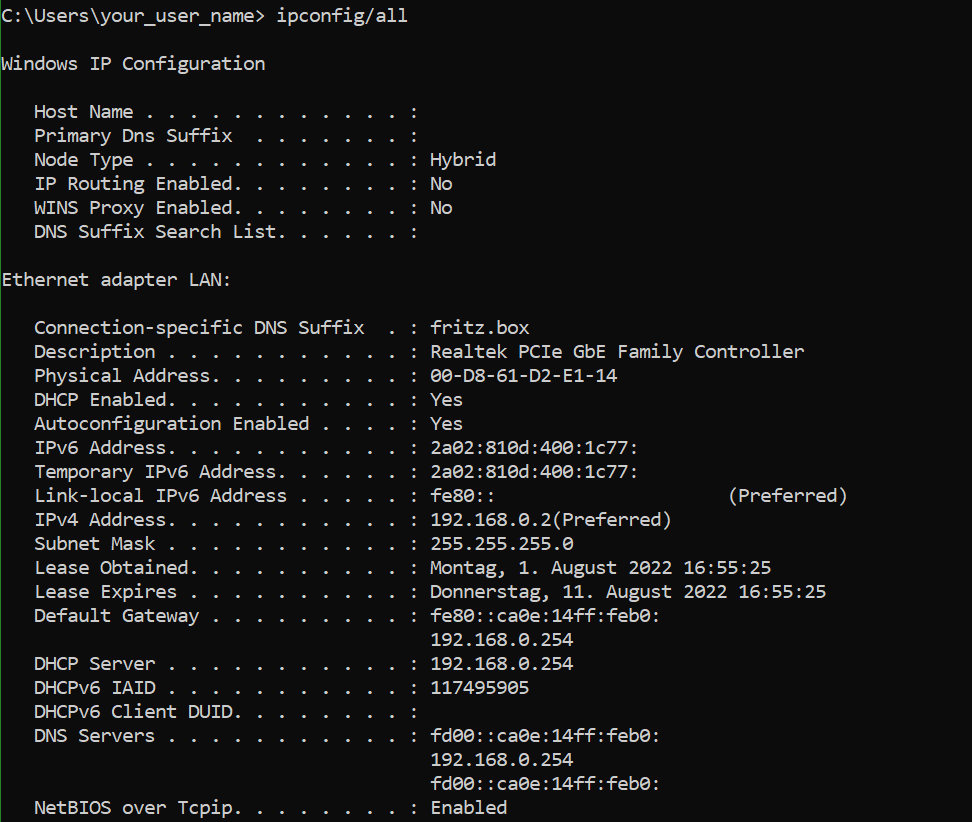Image resolution: width=972 pixels, height=822 pixels.
Task: Click the Default Gateway fe80::ca0e address
Action: coord(545,616)
